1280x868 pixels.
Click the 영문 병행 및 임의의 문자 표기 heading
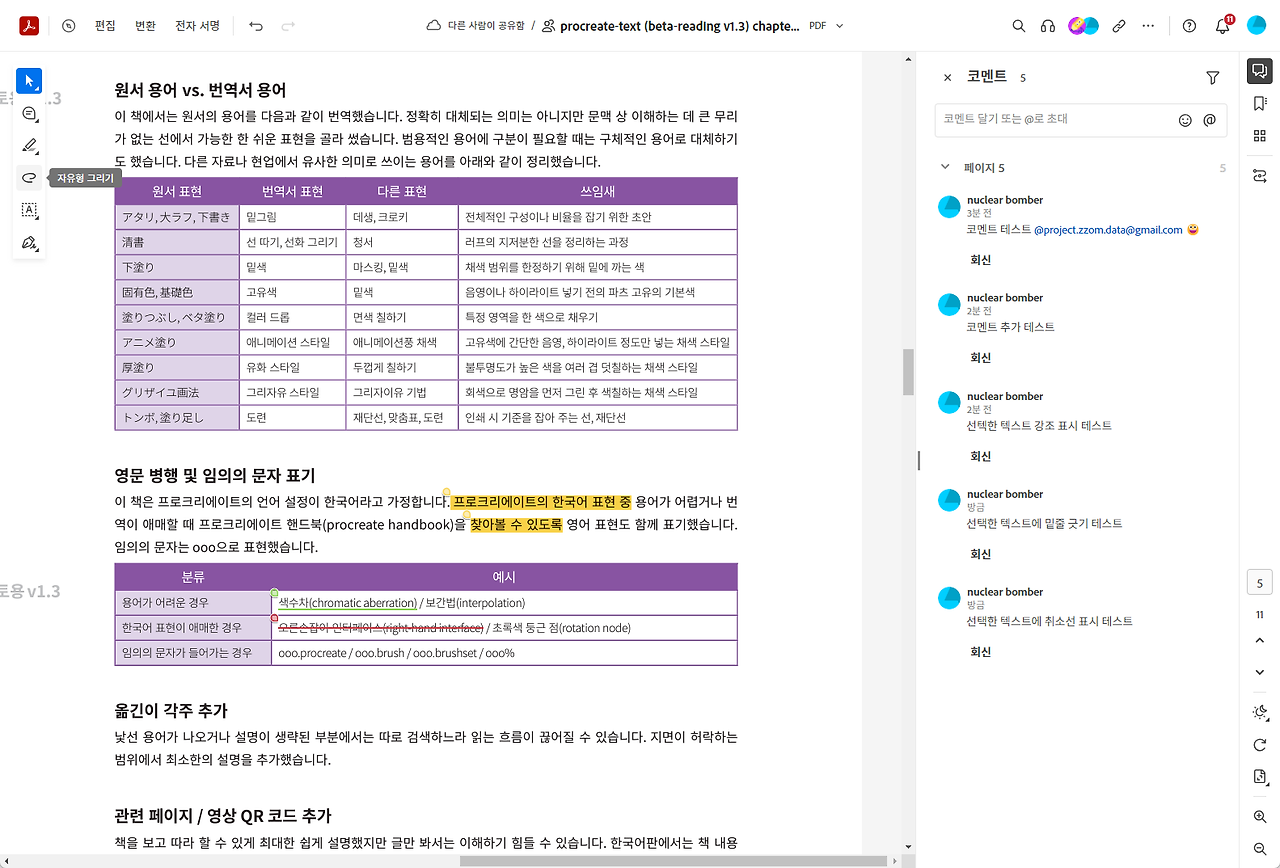click(215, 475)
